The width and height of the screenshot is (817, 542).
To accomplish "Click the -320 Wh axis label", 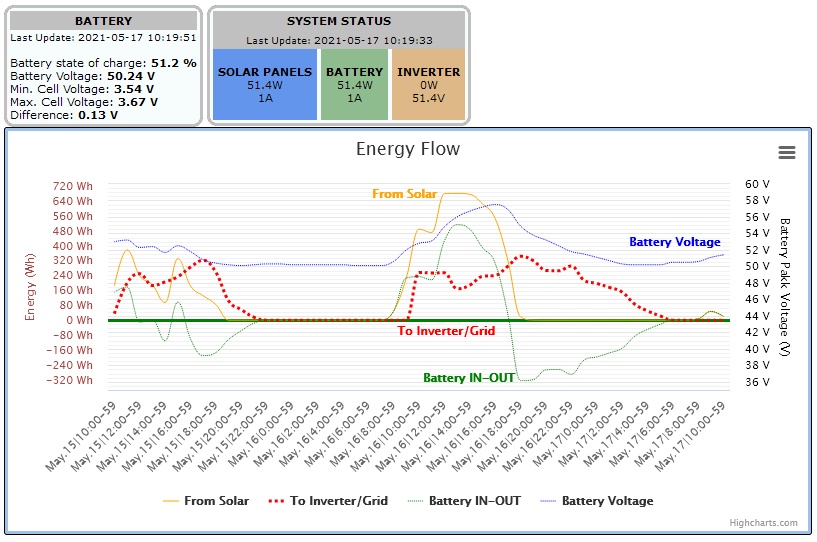I will coord(69,380).
